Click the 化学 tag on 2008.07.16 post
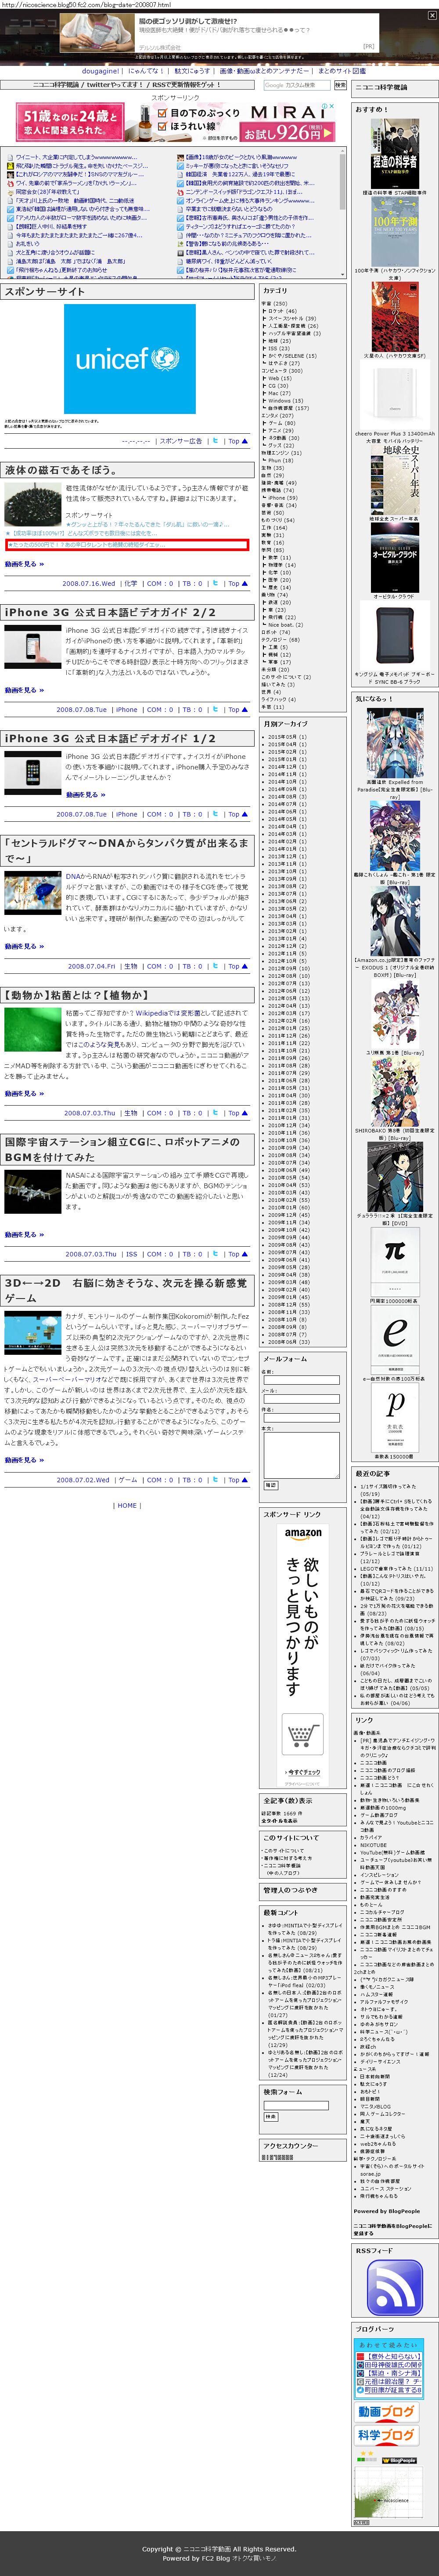The height and width of the screenshot is (2576, 439). point(131,583)
